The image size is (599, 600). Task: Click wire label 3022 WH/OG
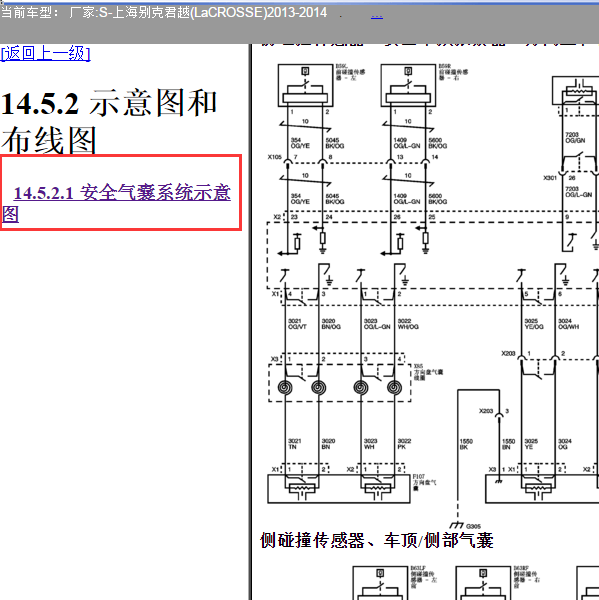pyautogui.click(x=408, y=324)
